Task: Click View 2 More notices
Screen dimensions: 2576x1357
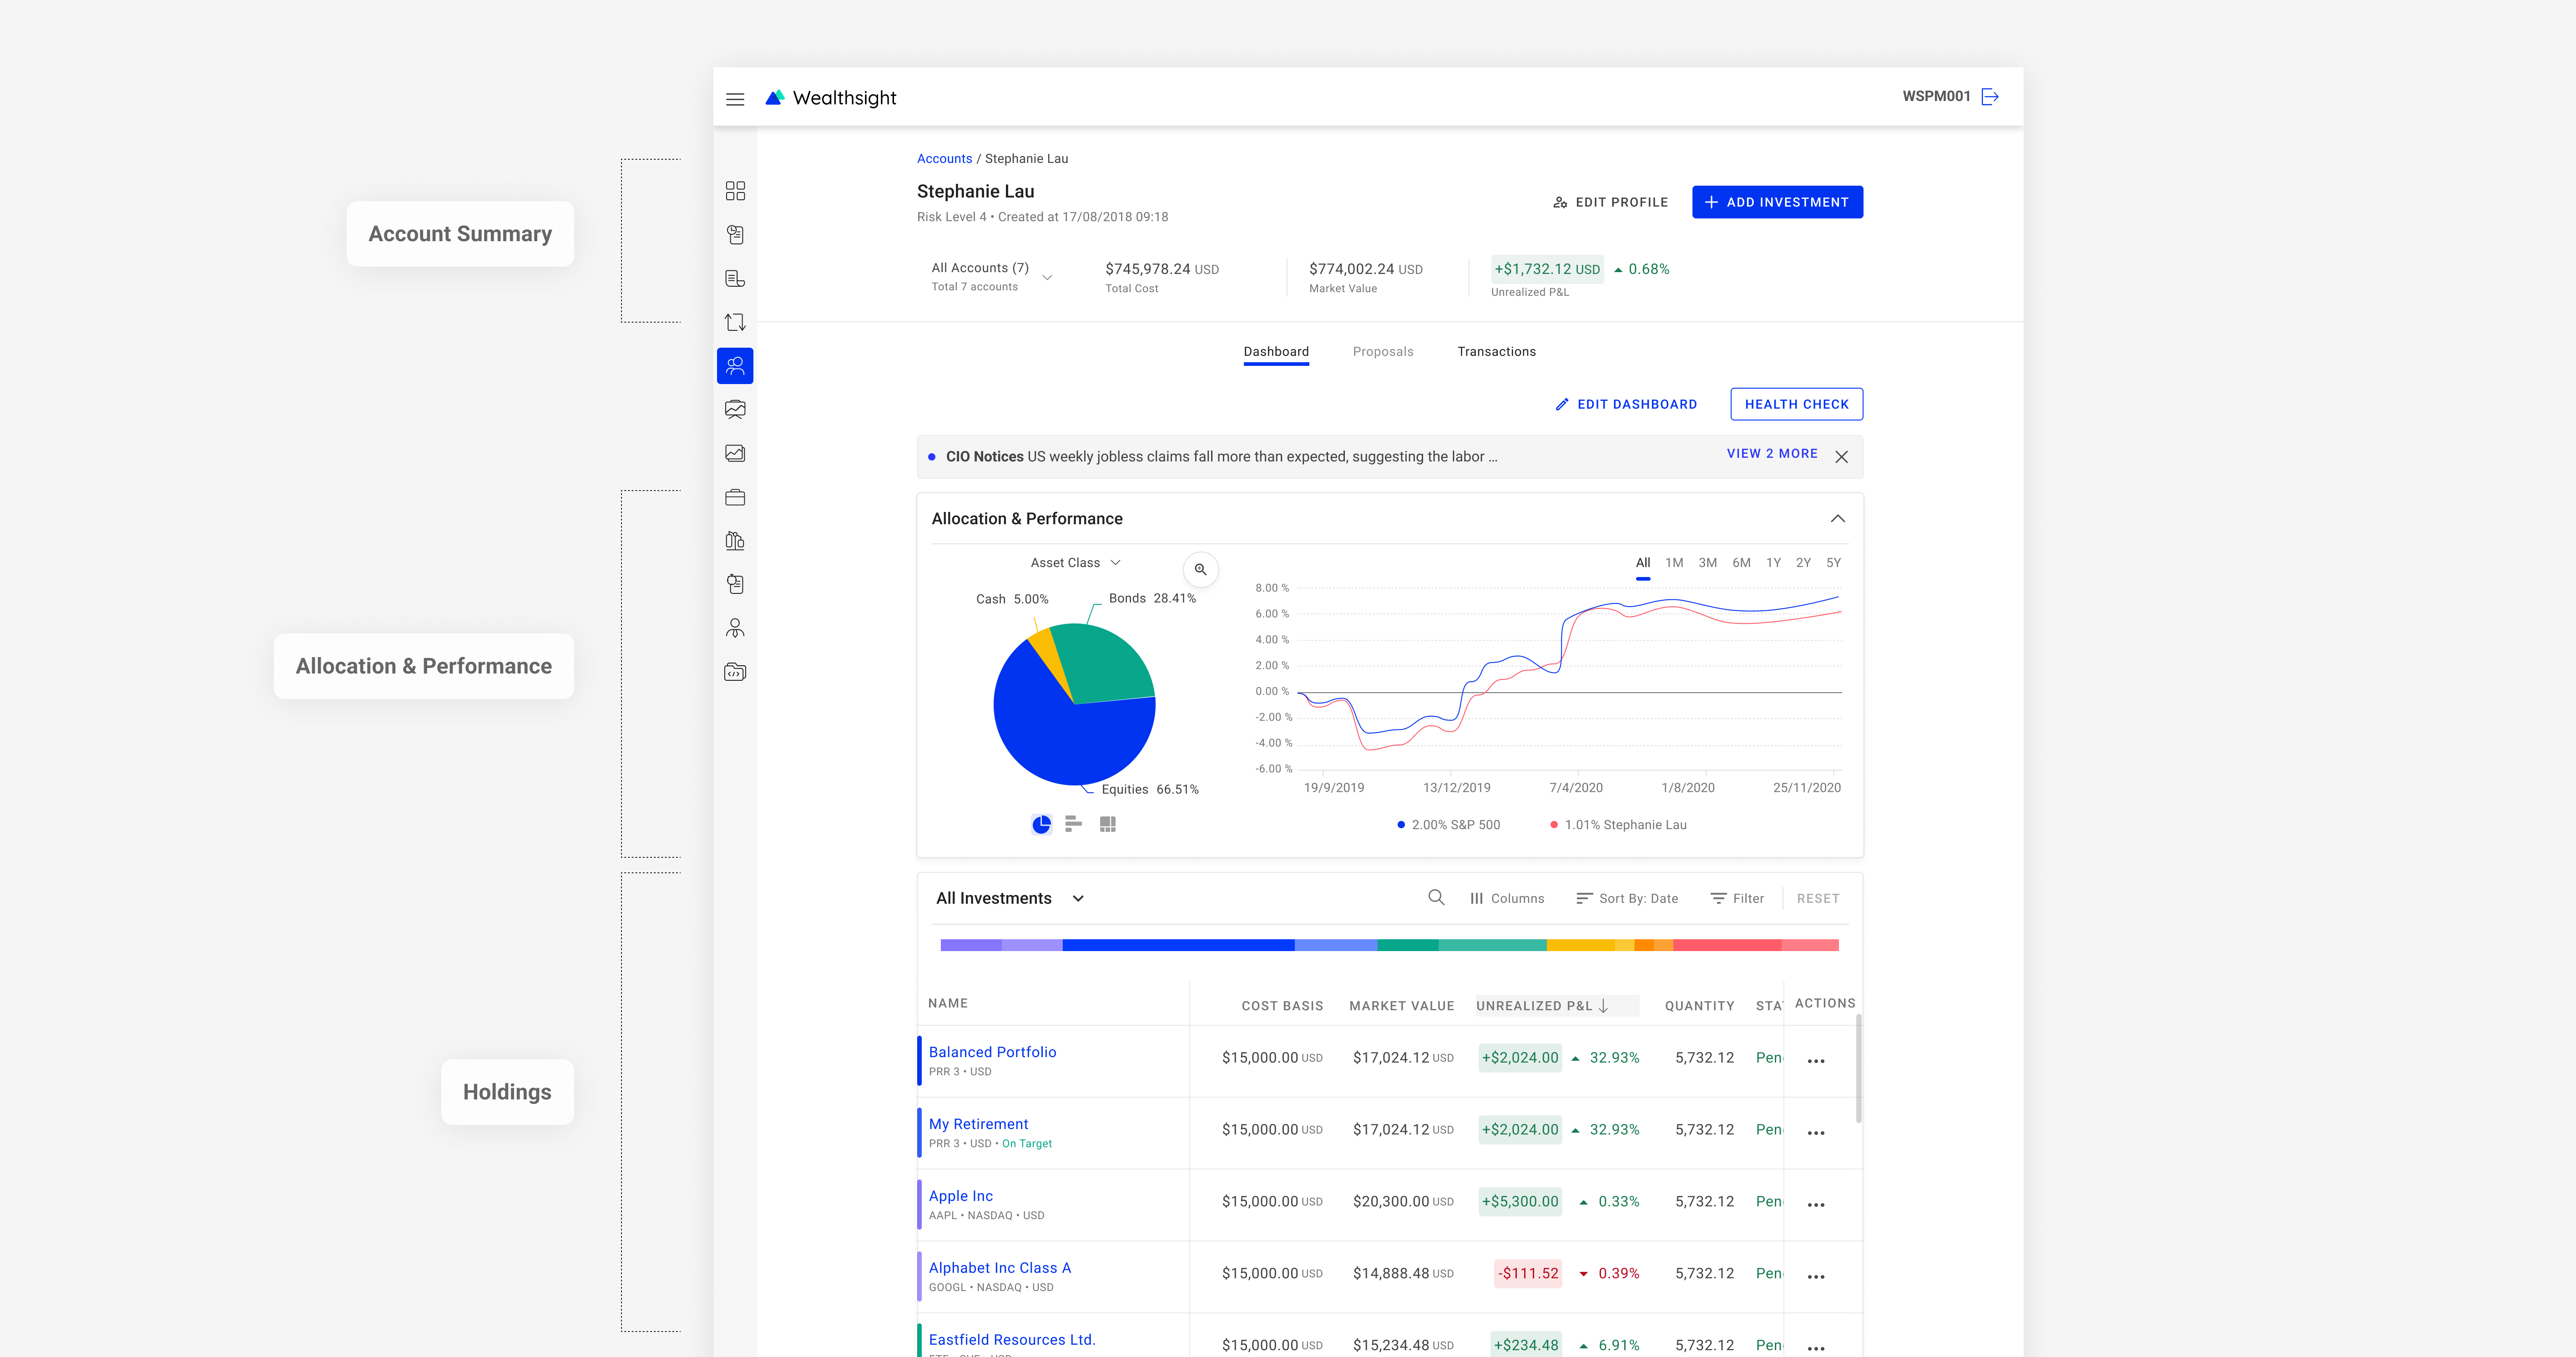Action: tap(1772, 454)
